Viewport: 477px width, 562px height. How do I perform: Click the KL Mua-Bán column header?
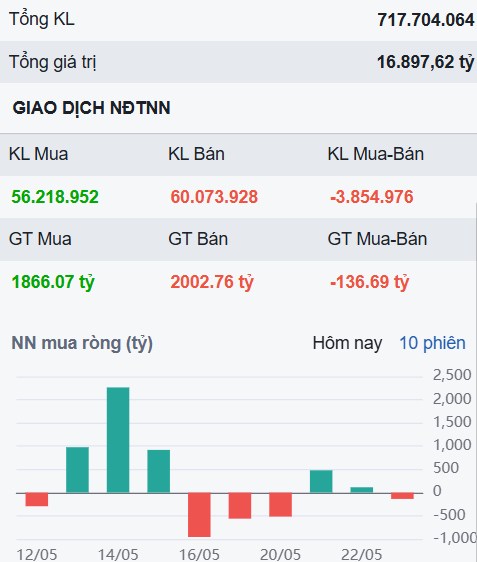pyautogui.click(x=376, y=154)
